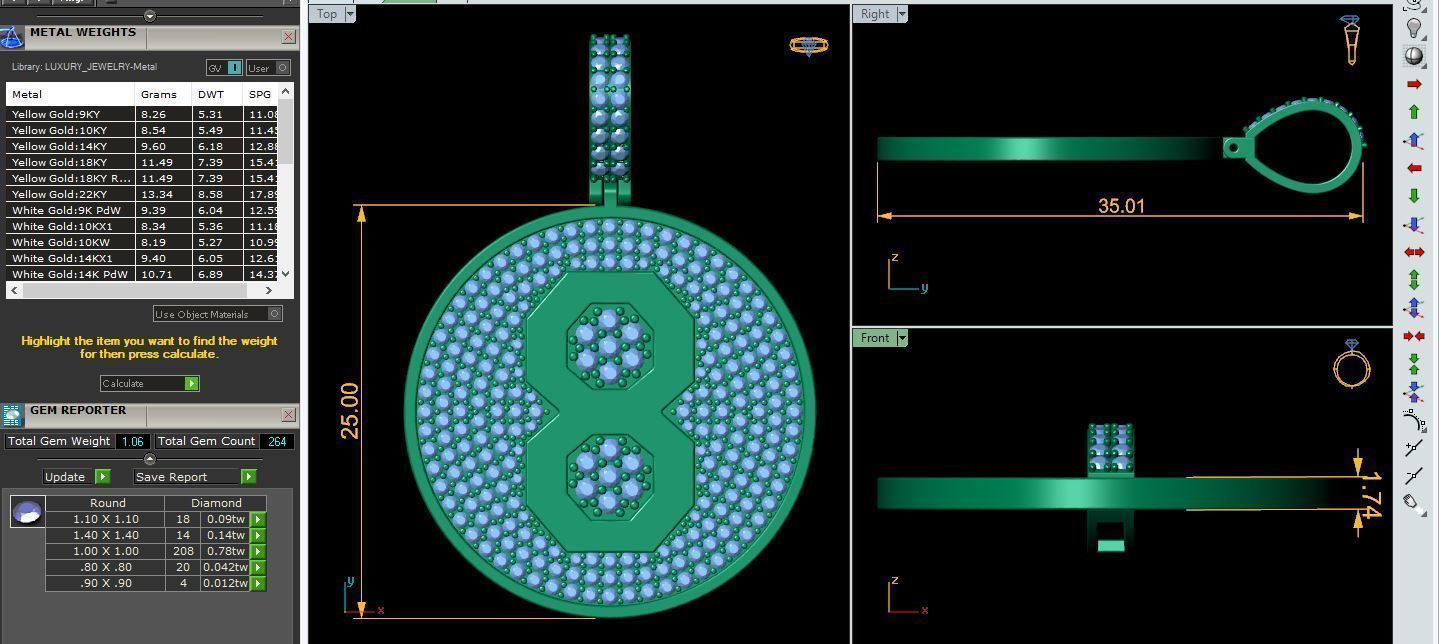The image size is (1439, 644).
Task: Click the Gem Reporter panel icon
Action: [x=11, y=416]
